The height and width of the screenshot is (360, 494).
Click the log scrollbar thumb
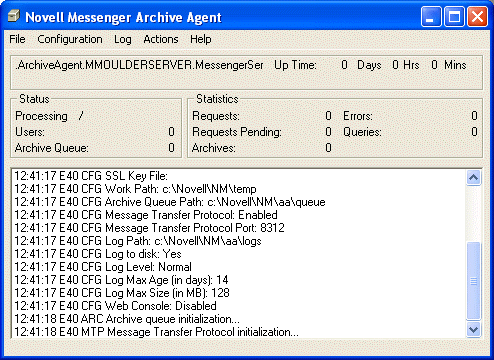[473, 281]
